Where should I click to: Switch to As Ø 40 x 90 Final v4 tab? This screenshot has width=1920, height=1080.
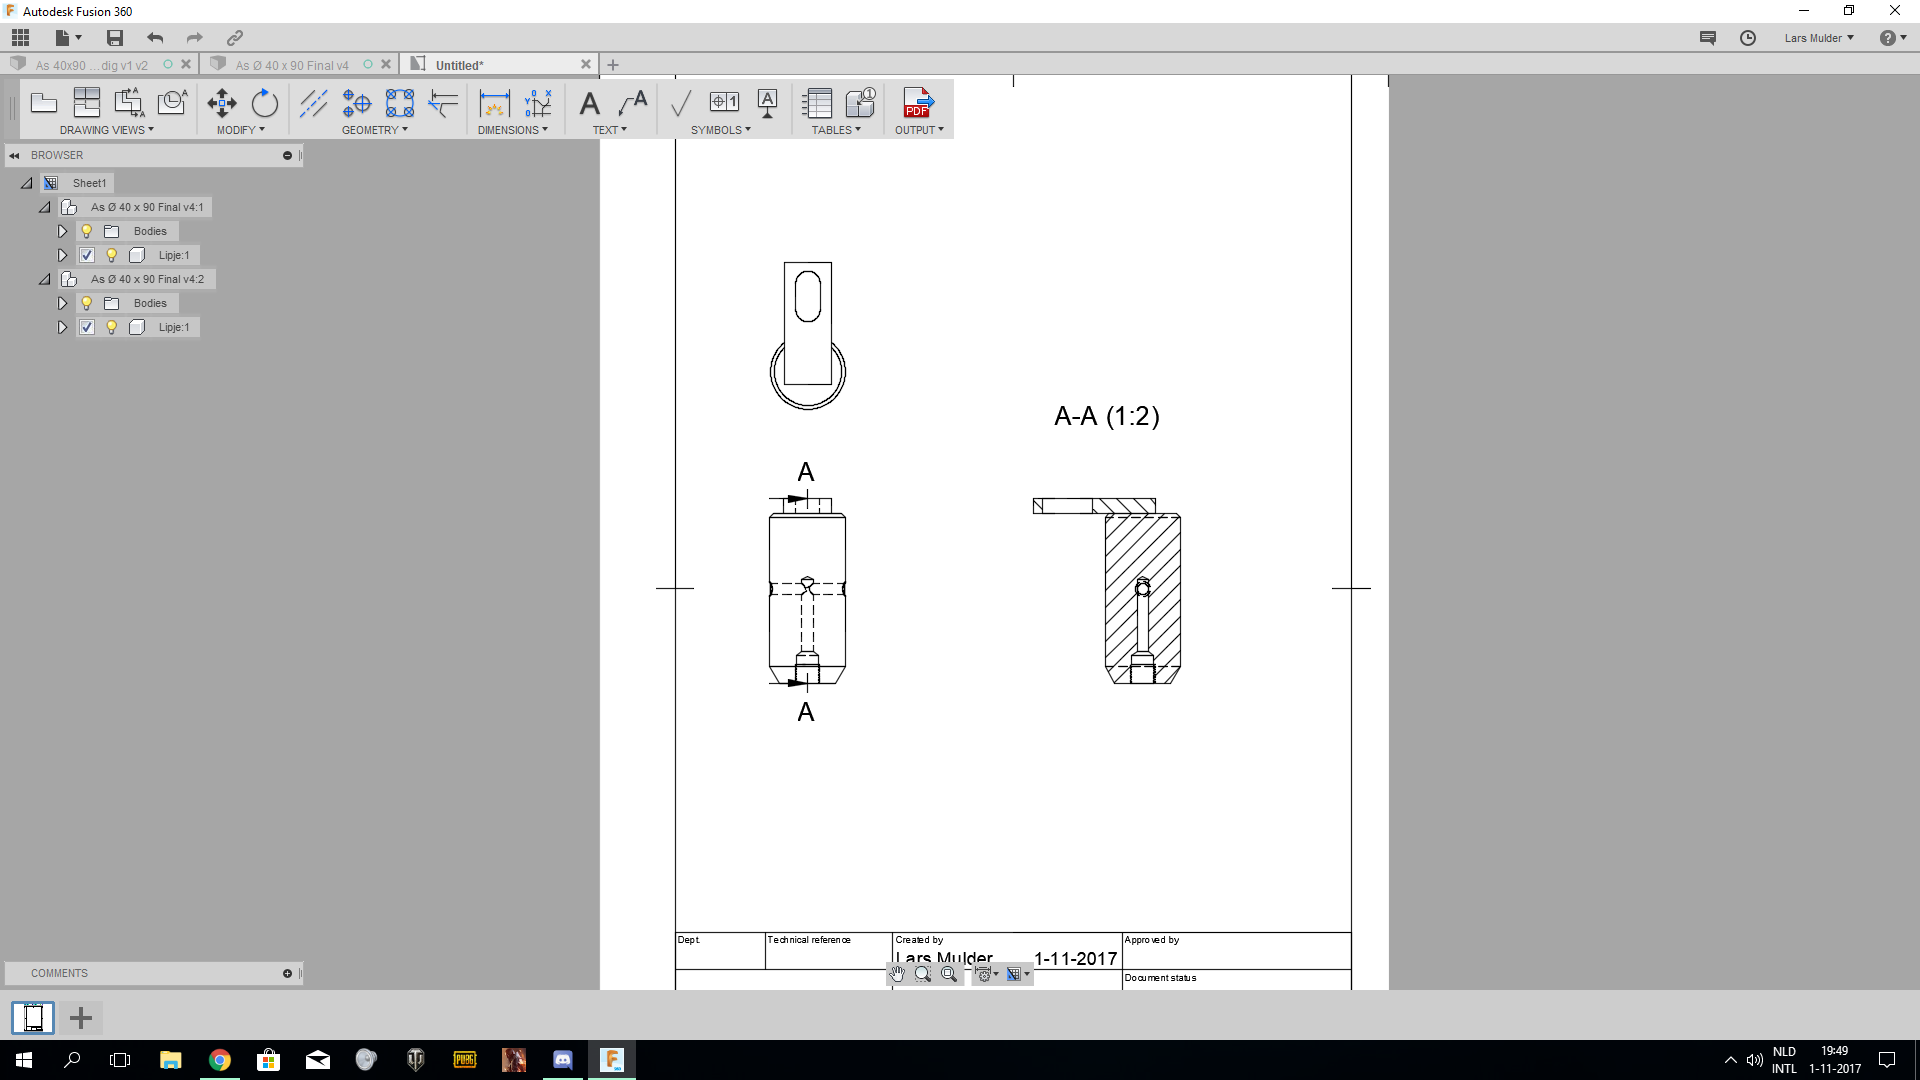[292, 65]
